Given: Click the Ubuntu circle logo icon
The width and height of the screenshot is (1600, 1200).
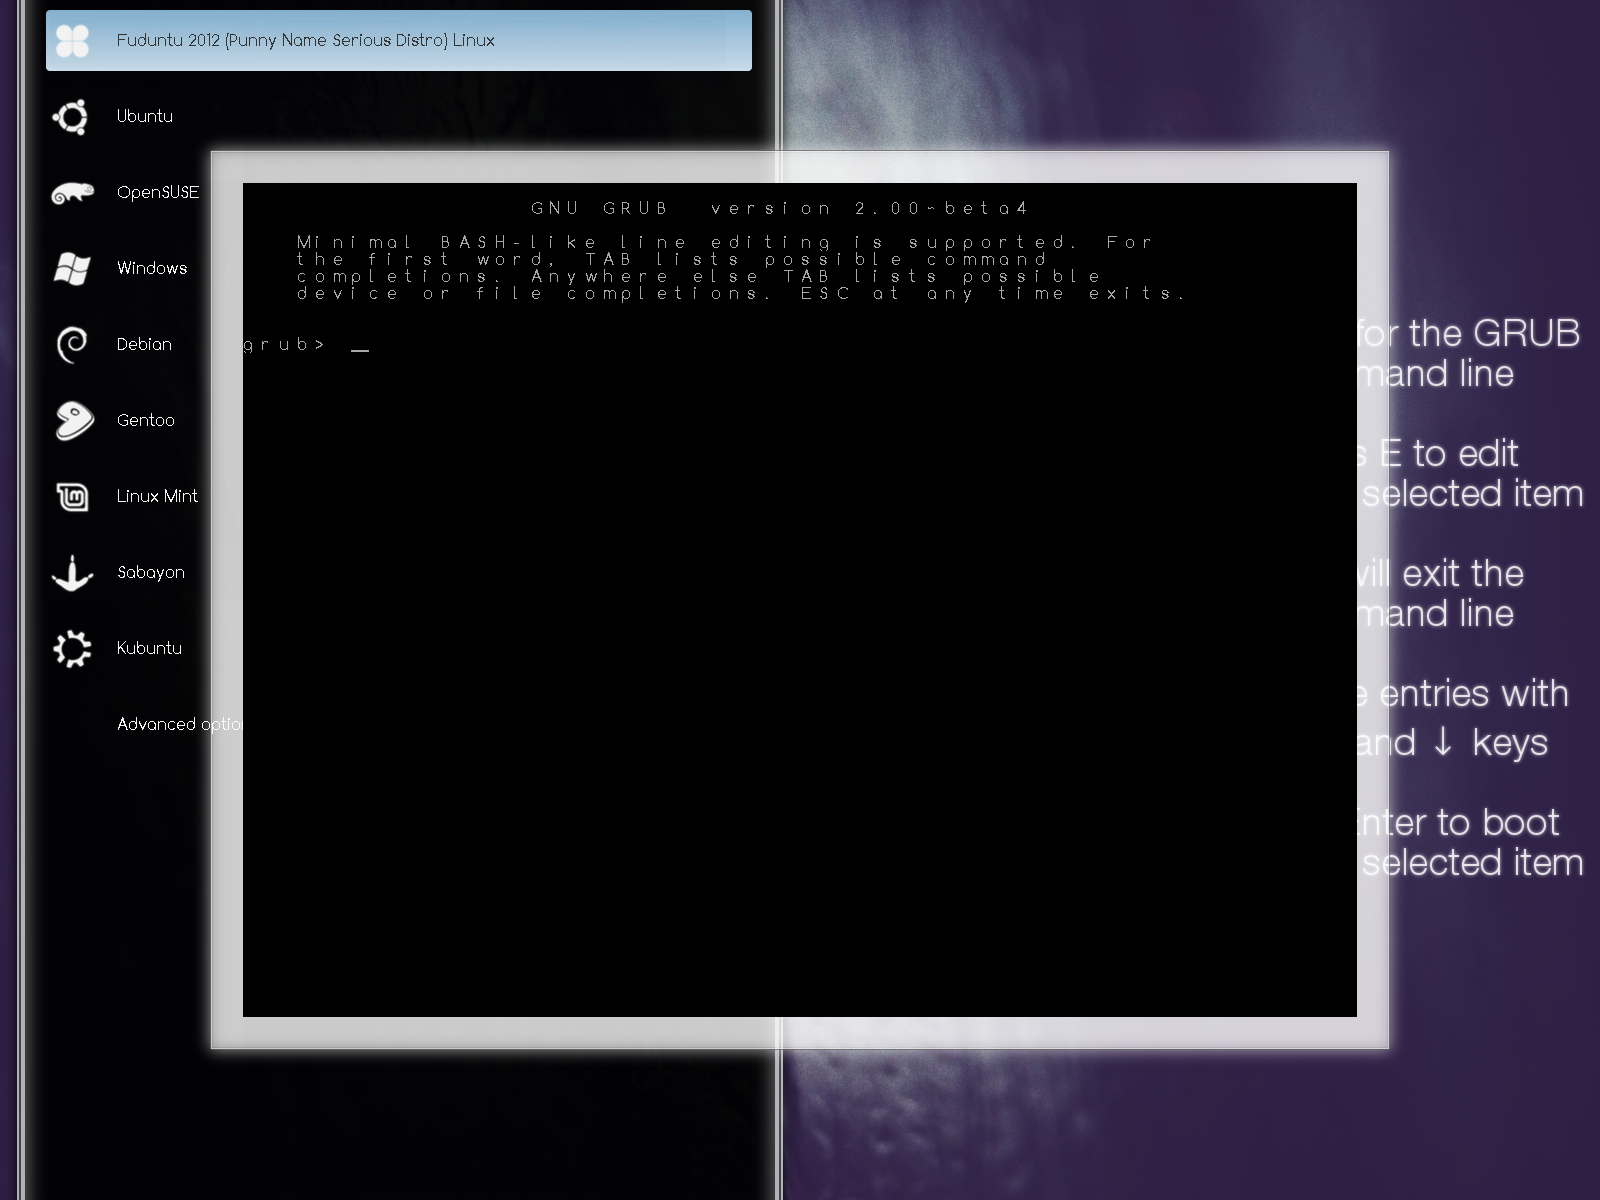Looking at the screenshot, I should (x=72, y=117).
